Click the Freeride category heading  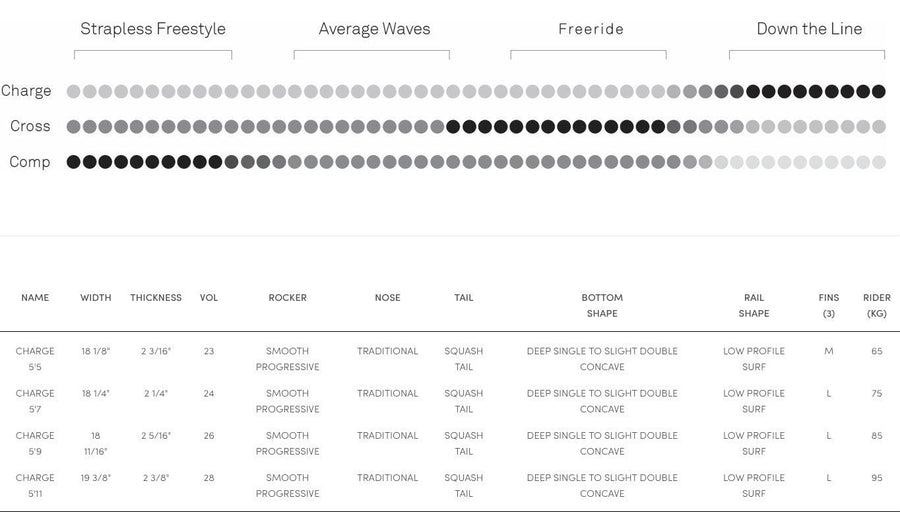click(x=591, y=29)
